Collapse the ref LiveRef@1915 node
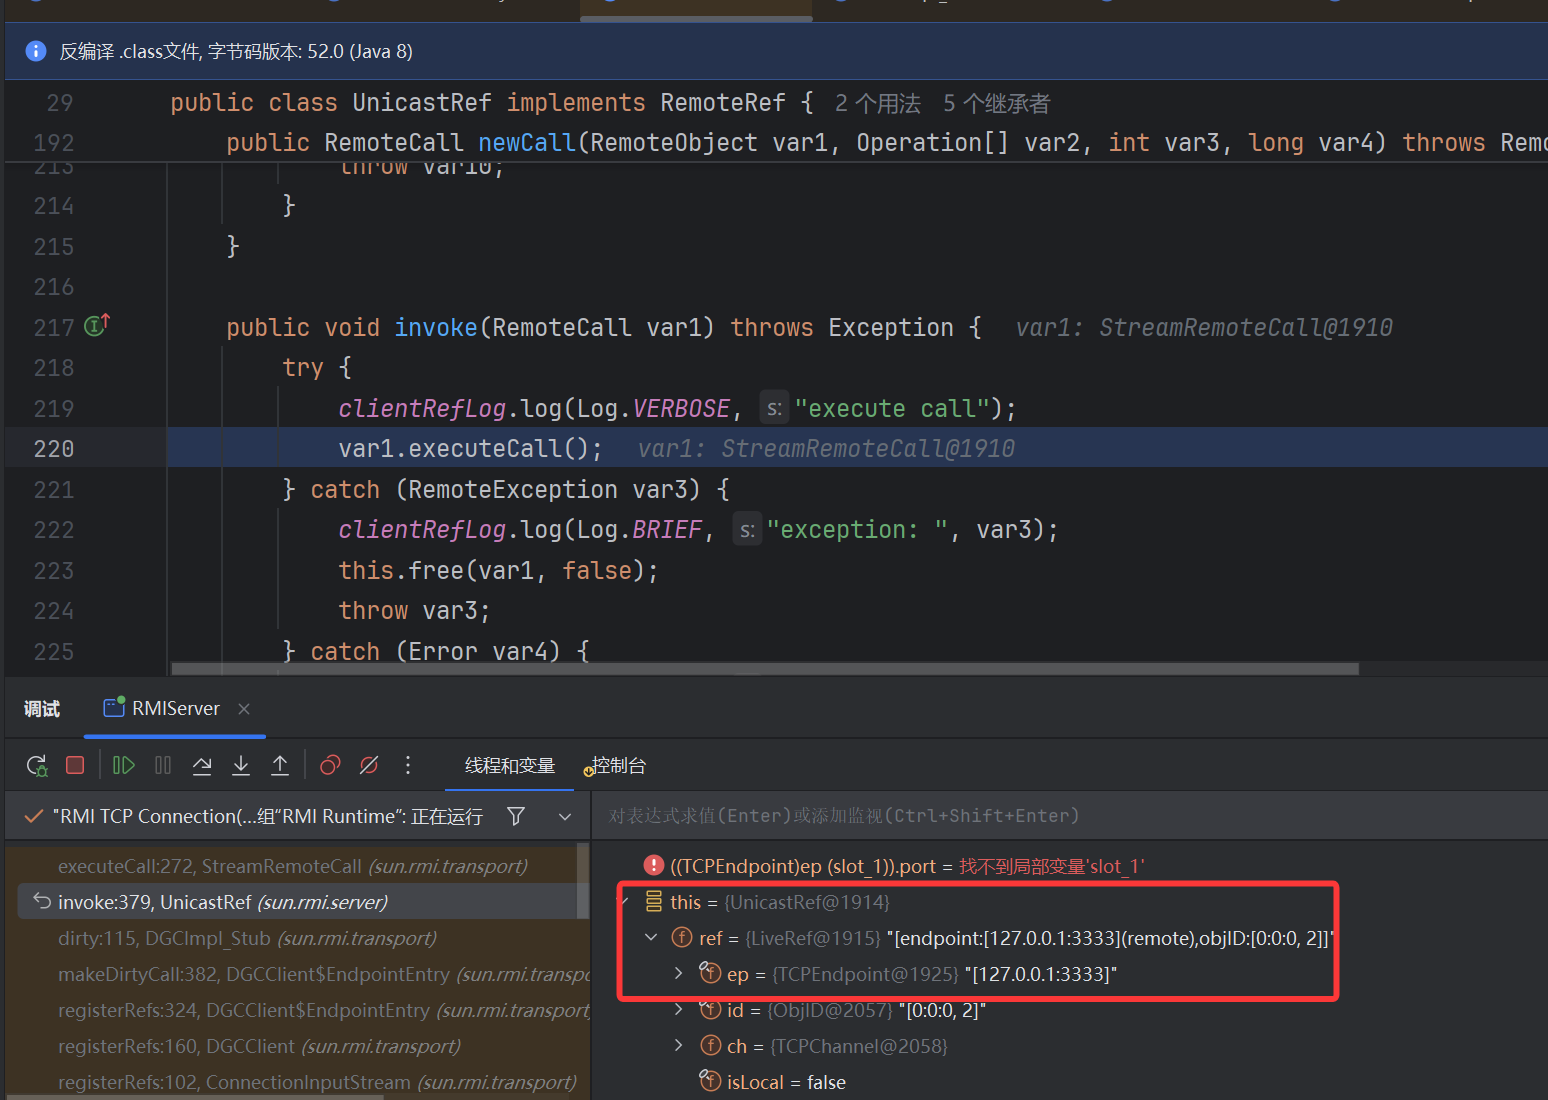The image size is (1548, 1100). tap(651, 938)
